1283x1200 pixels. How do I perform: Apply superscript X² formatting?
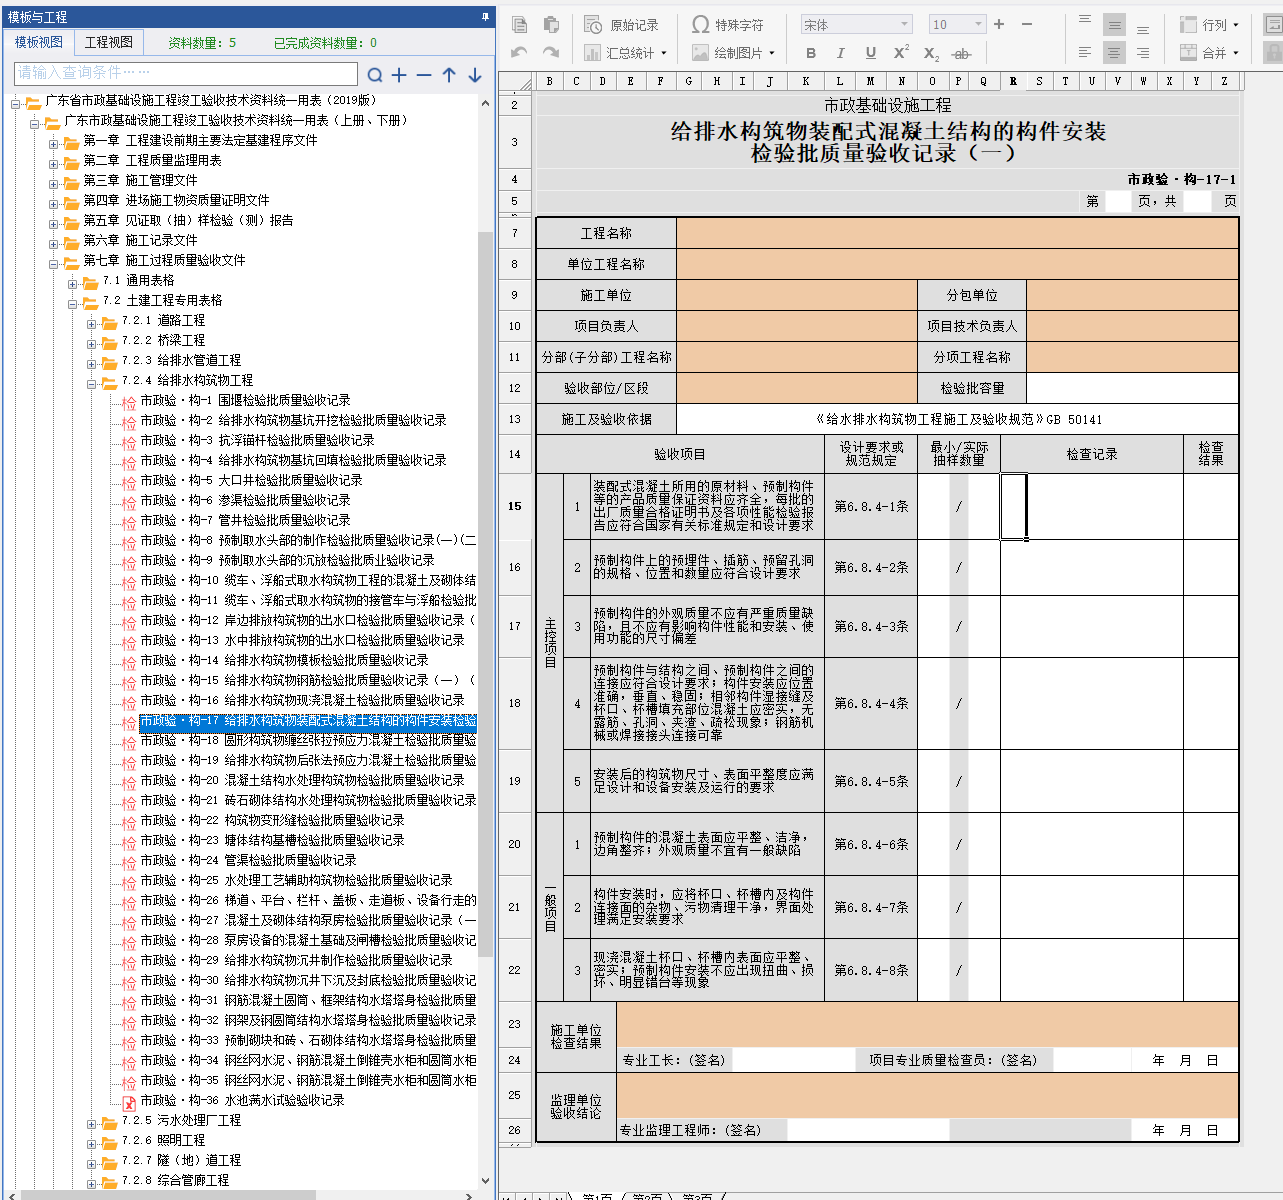click(901, 53)
